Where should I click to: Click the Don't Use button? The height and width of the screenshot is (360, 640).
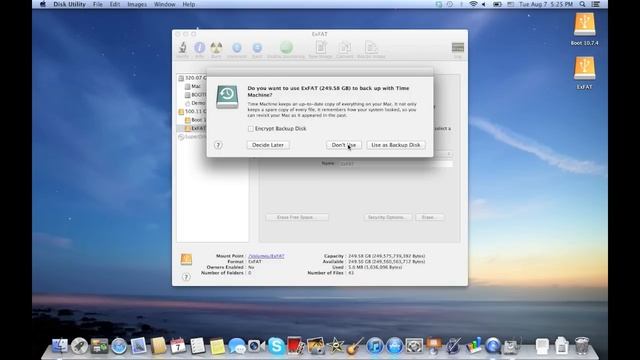(344, 145)
